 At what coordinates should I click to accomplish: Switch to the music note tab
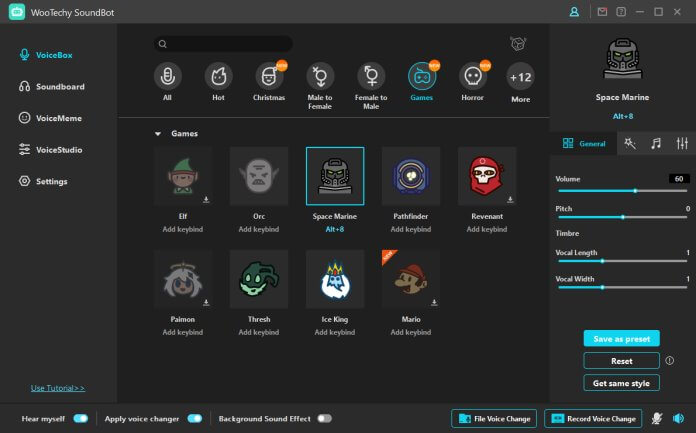click(x=656, y=143)
